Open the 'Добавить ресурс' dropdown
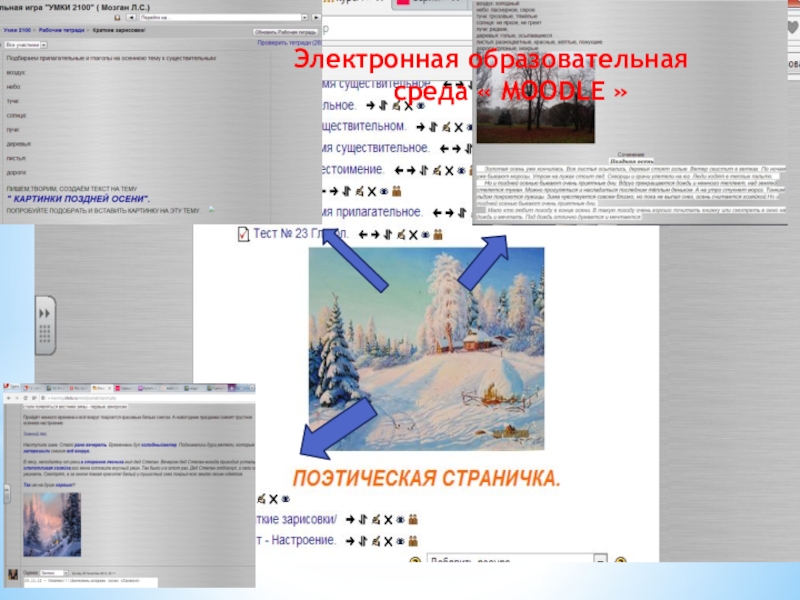 tap(516, 558)
